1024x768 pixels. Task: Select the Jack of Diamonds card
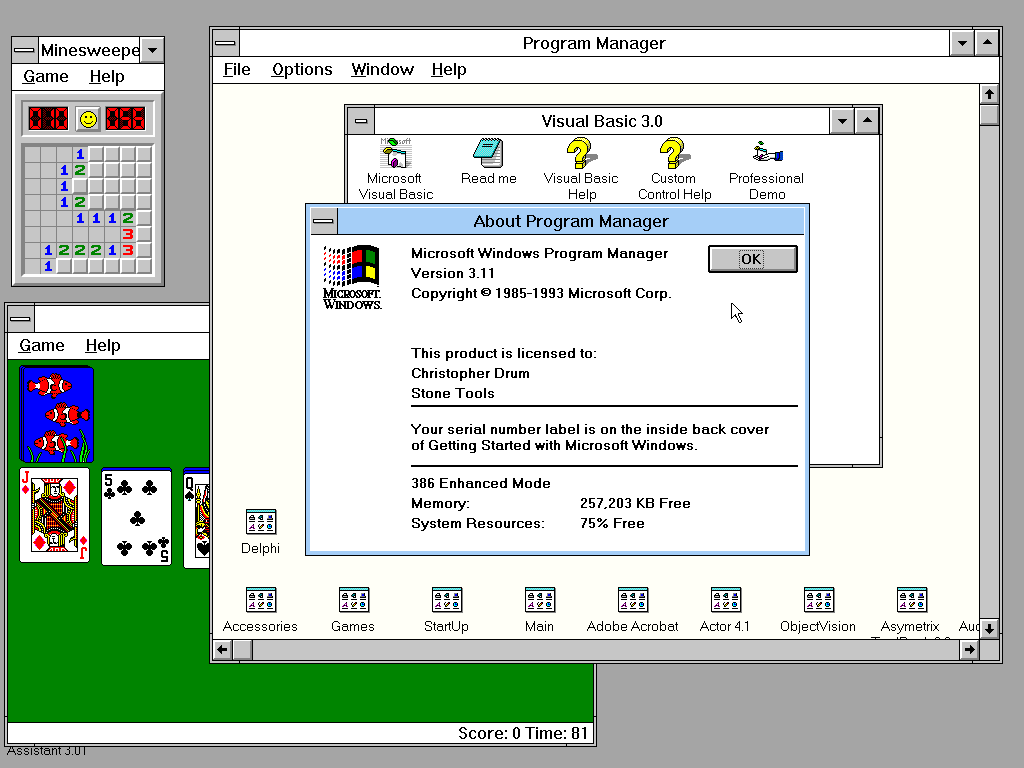coord(54,515)
